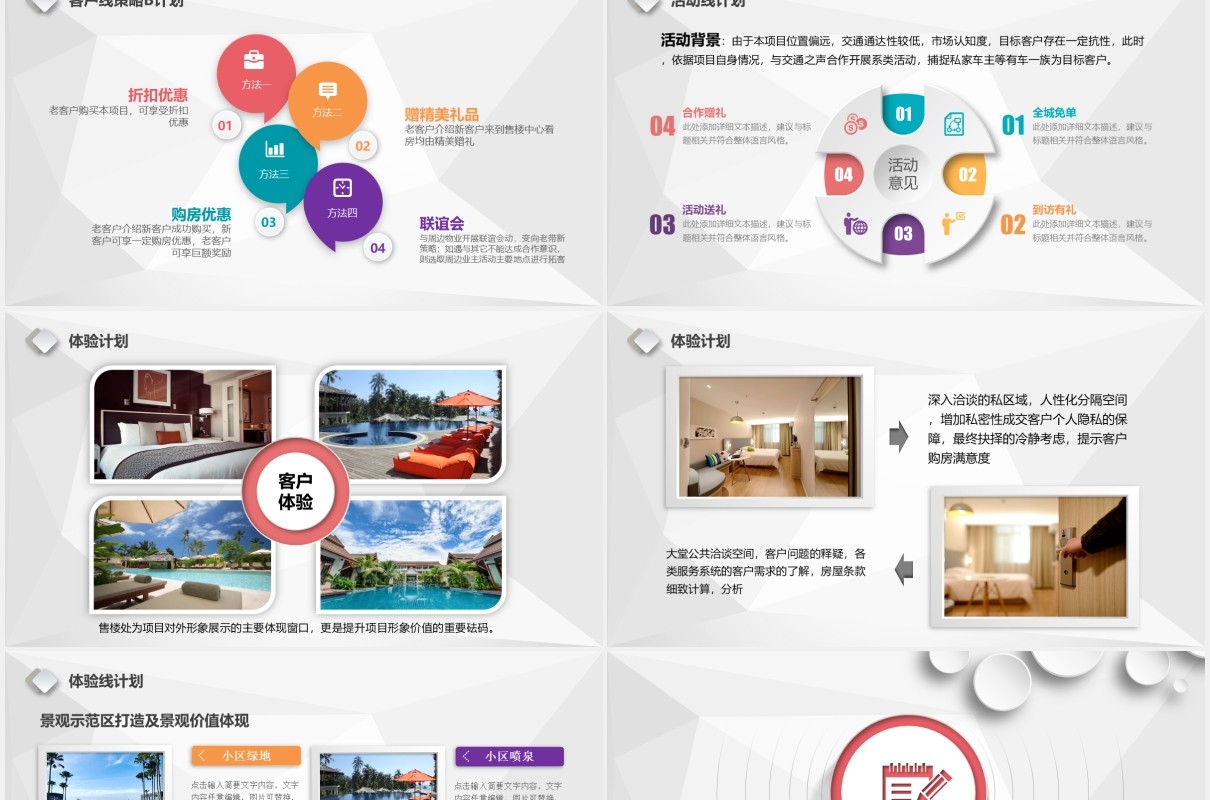Screen dimensions: 1210x800
Task: Click the 购房优惠 heading
Action: [x=201, y=214]
